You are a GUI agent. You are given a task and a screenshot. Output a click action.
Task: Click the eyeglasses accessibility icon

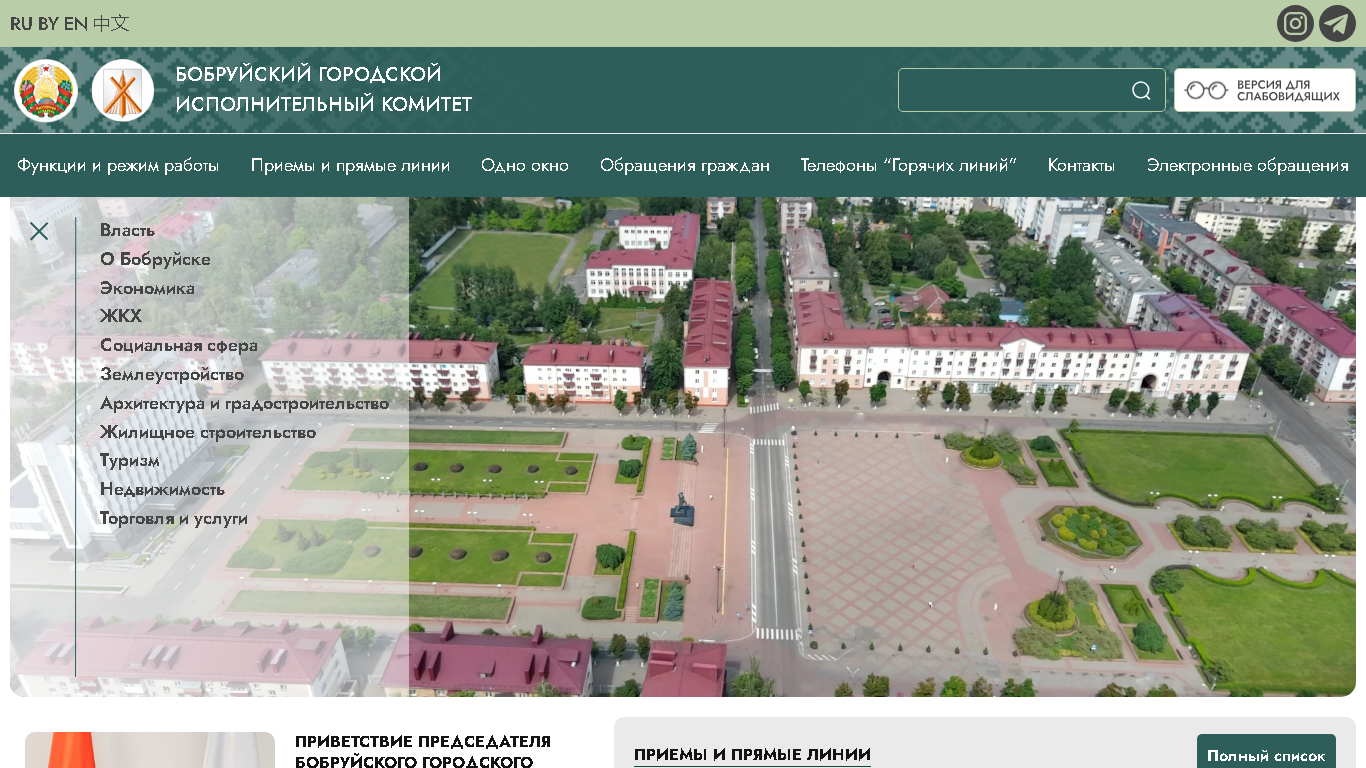click(1206, 91)
